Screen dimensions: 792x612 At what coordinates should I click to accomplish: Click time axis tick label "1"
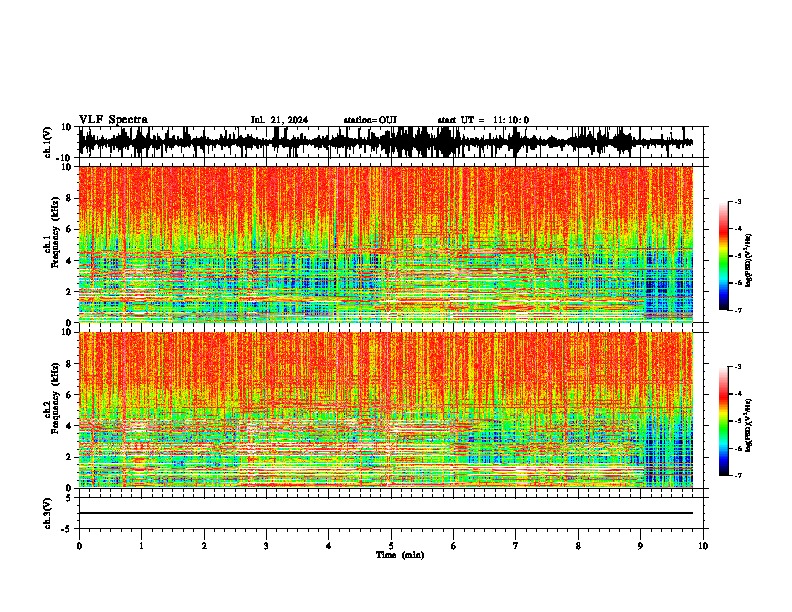coord(141,546)
